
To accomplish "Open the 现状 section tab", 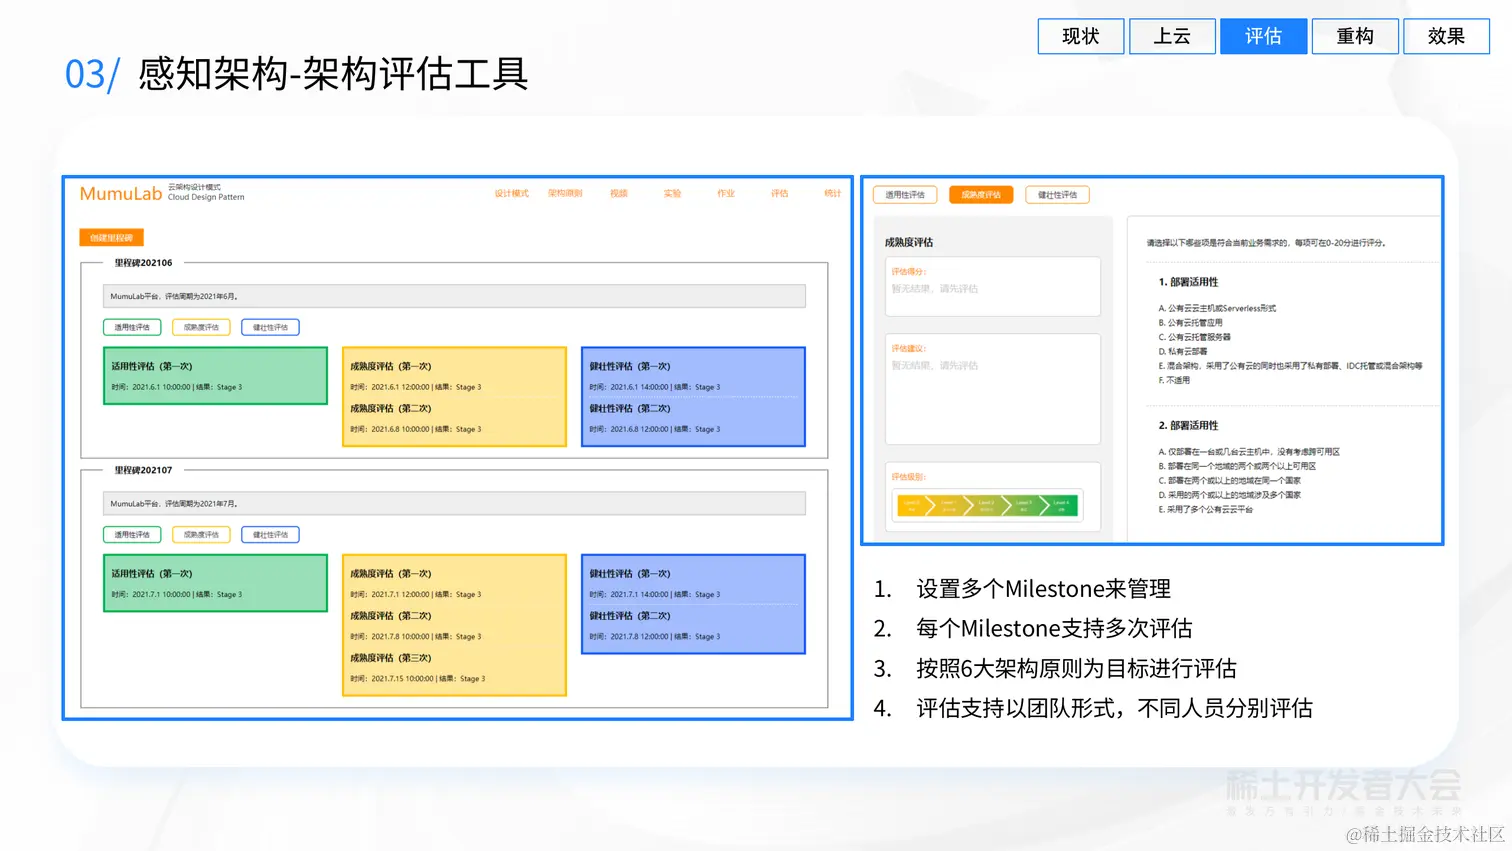I will [1080, 36].
